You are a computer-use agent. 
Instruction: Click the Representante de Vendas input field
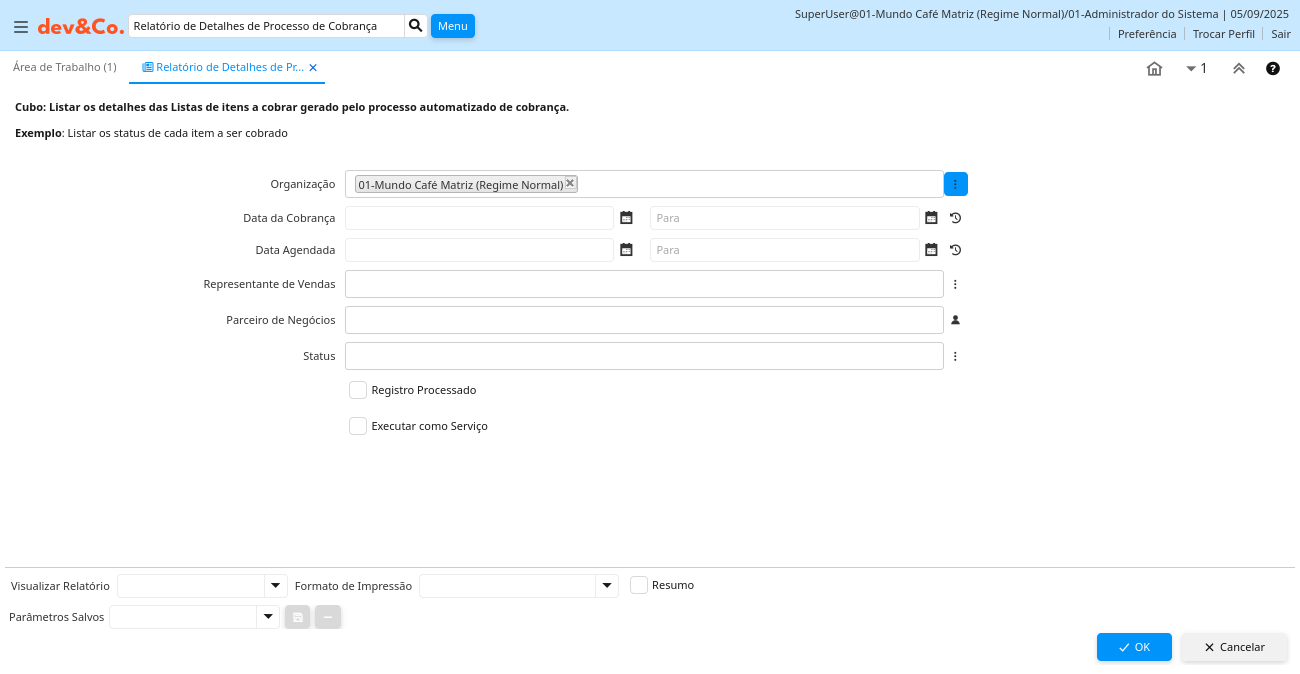[644, 284]
